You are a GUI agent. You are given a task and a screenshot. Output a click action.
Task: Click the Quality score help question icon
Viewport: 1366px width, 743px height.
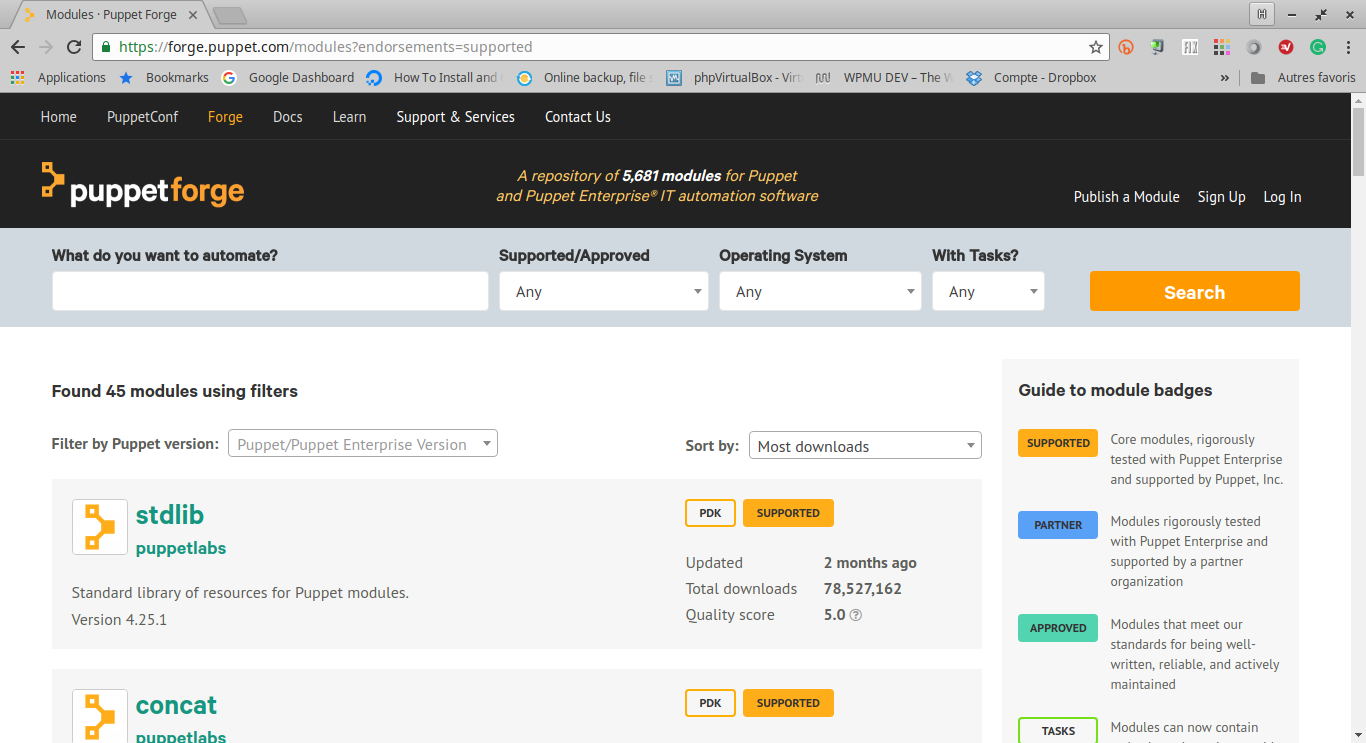pyautogui.click(x=856, y=615)
